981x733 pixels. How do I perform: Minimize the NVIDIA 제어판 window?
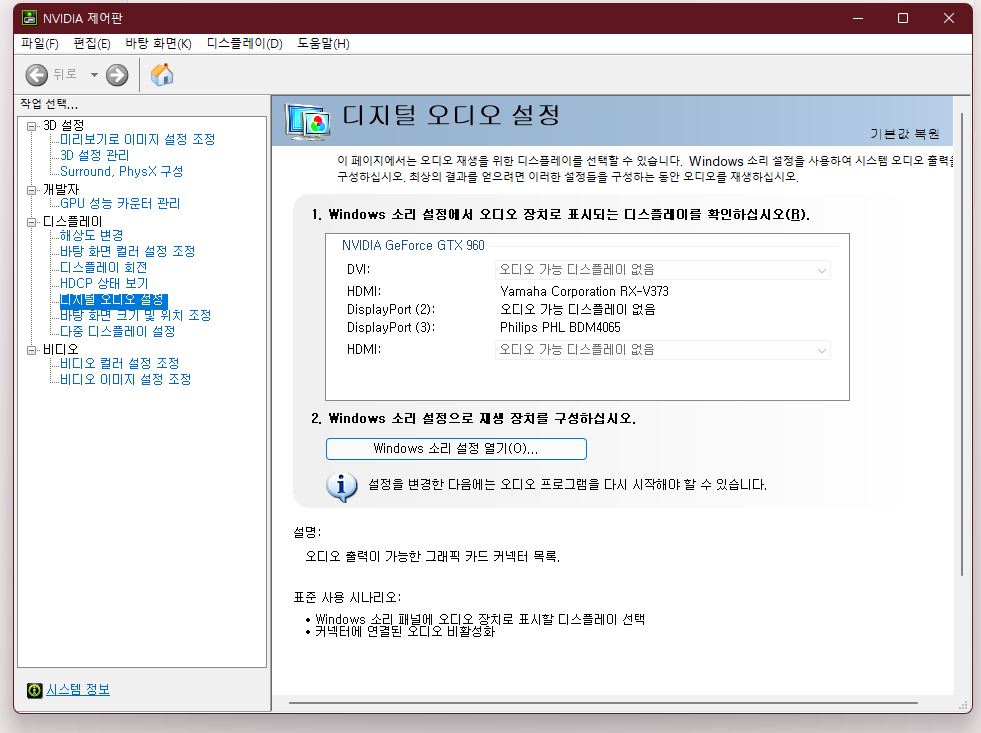(858, 18)
